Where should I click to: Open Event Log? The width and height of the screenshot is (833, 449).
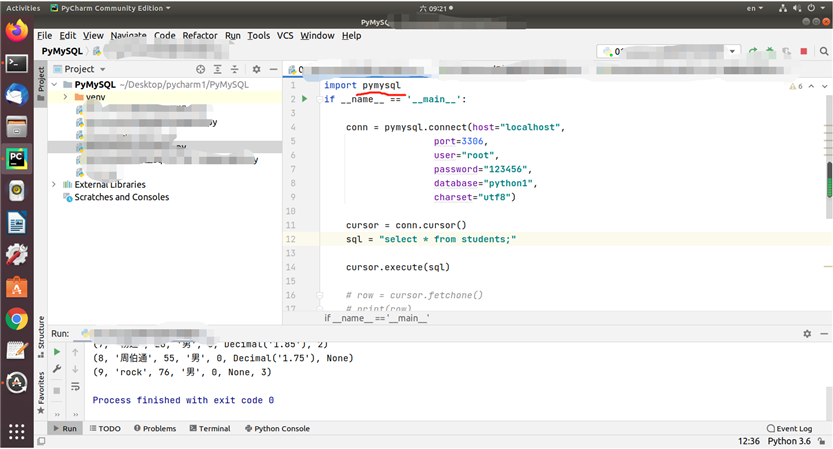[x=789, y=428]
